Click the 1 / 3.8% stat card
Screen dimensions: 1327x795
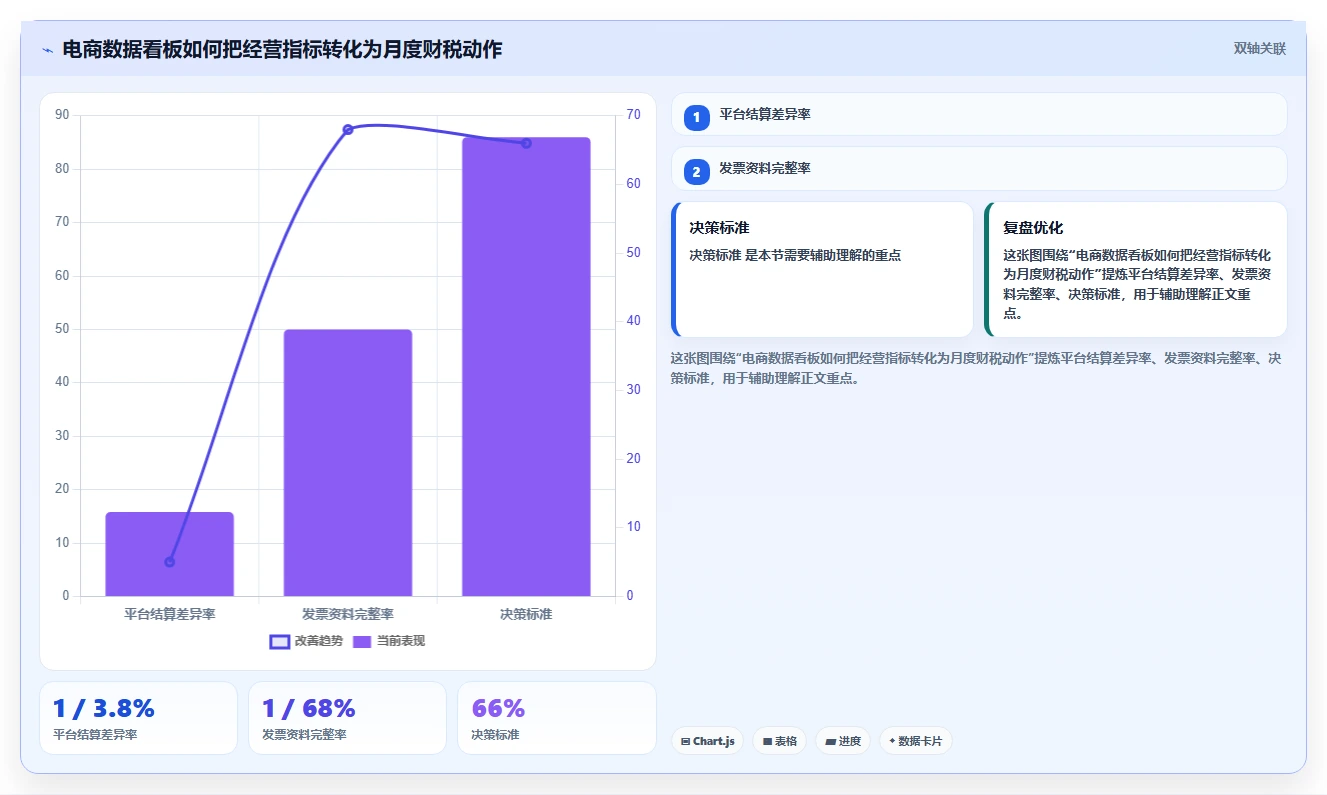(138, 718)
